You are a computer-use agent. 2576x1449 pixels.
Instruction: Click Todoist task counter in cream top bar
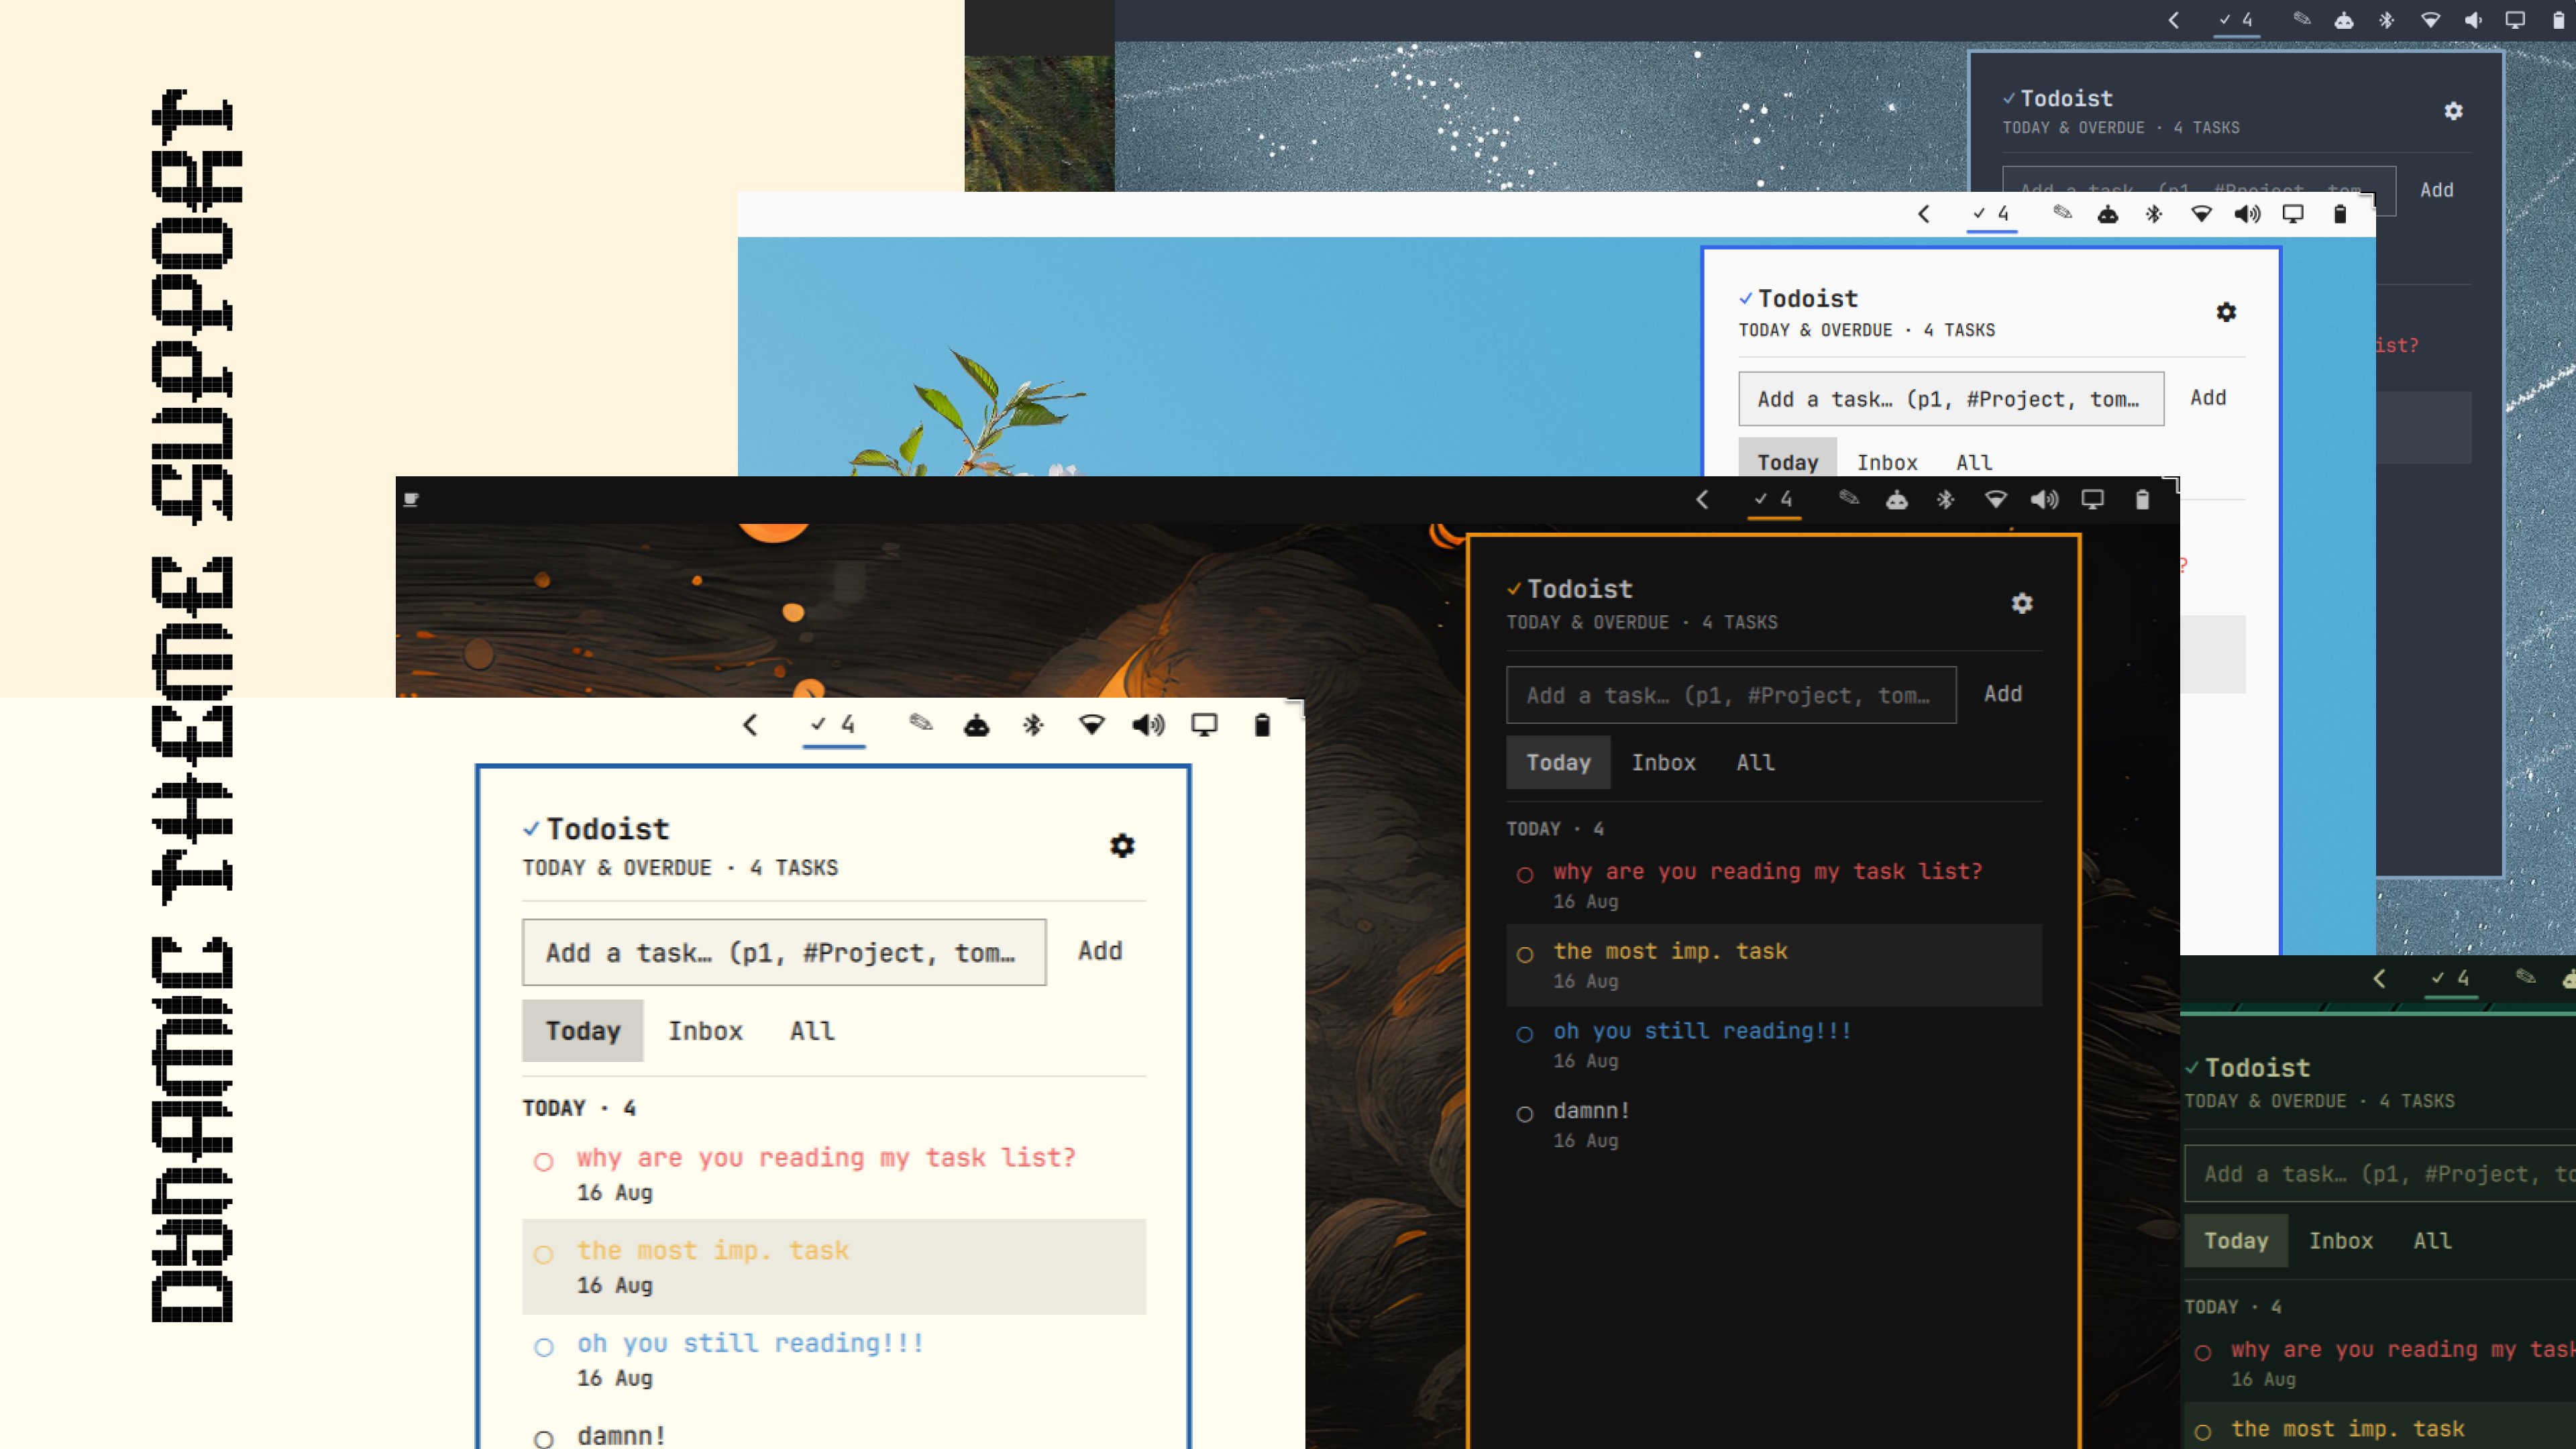(834, 726)
